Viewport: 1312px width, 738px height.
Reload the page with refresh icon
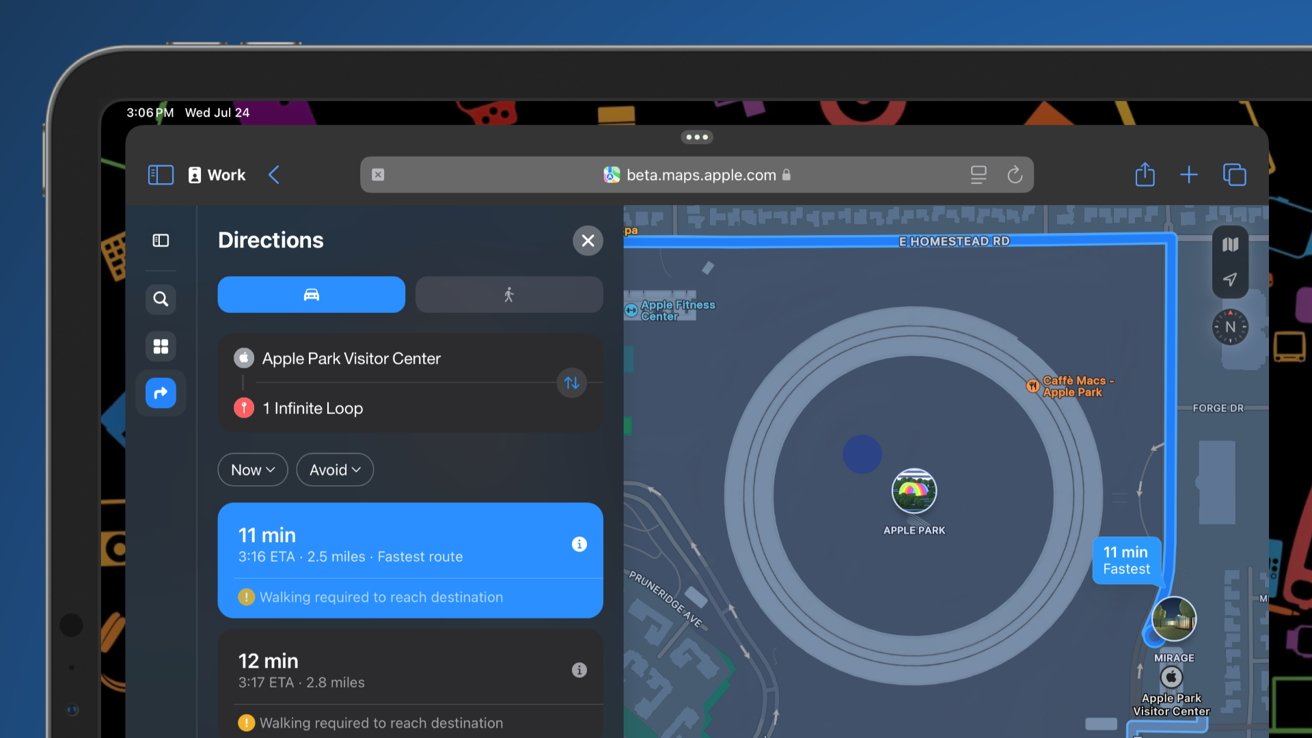[x=1014, y=175]
